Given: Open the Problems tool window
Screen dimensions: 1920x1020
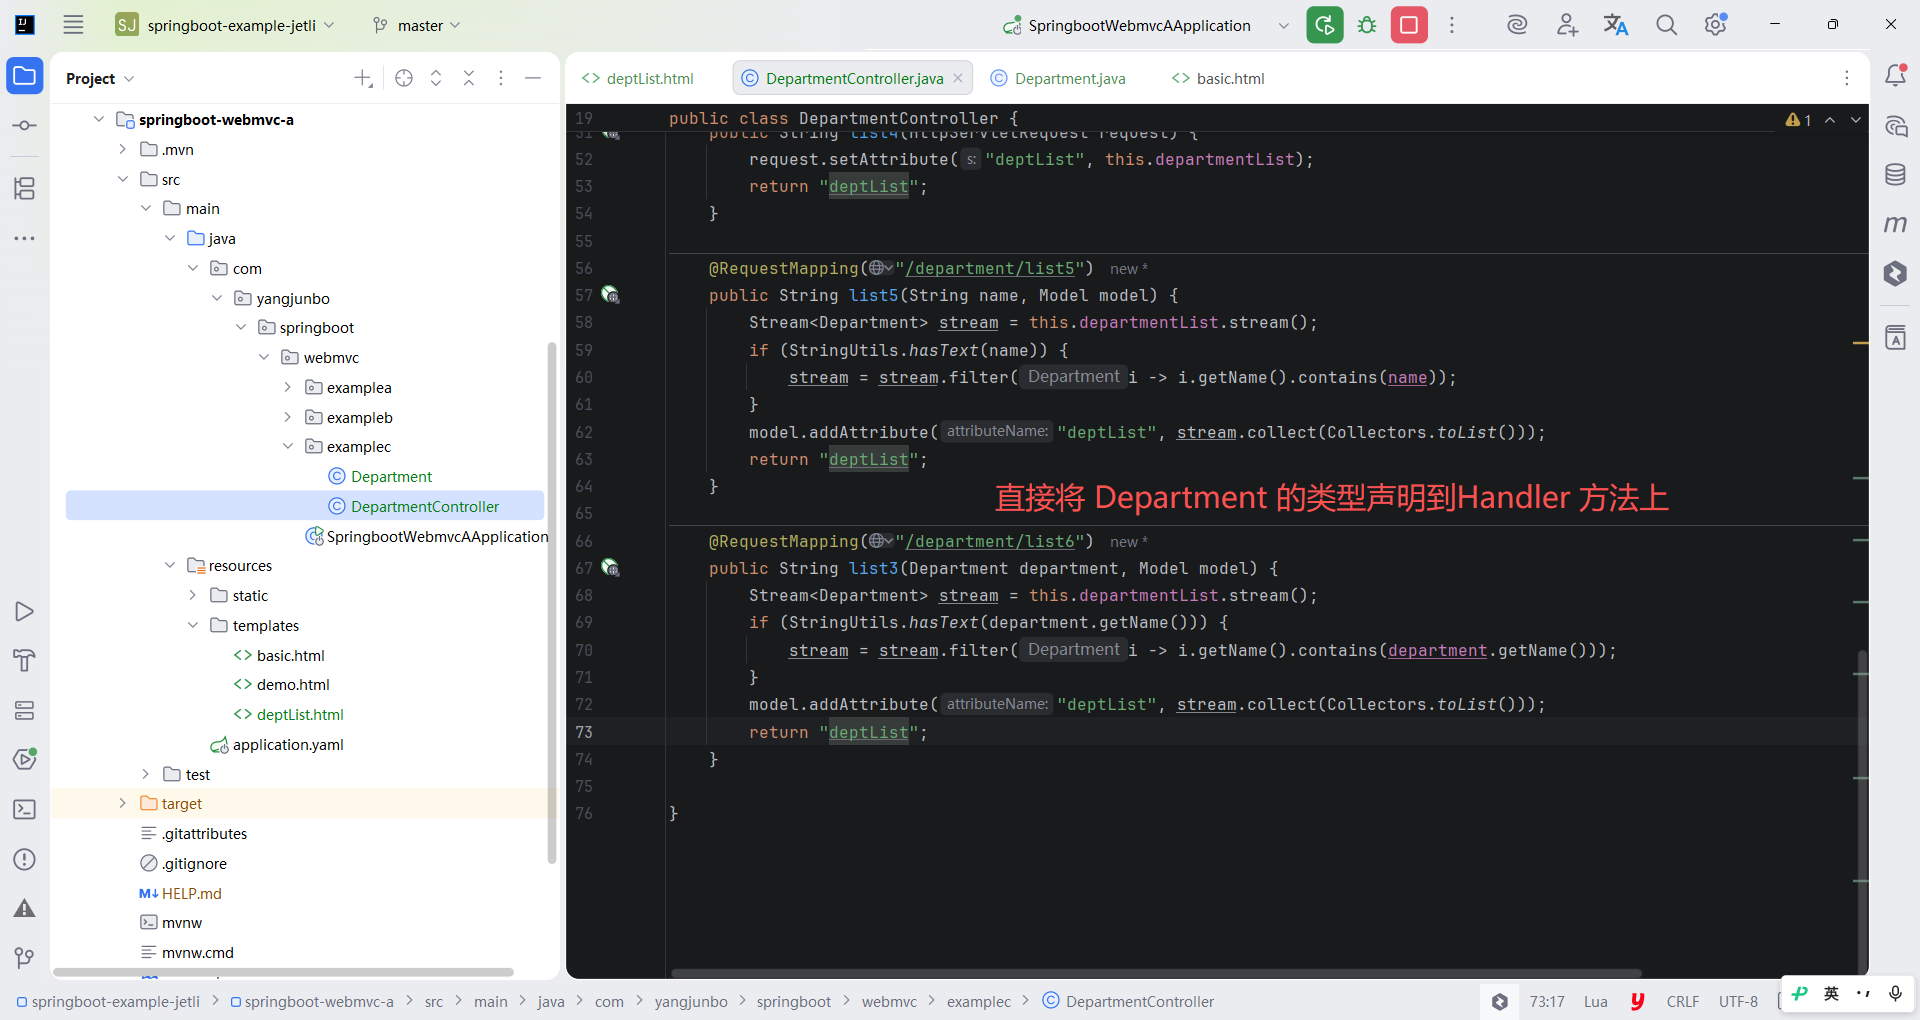Looking at the screenshot, I should pos(25,859).
